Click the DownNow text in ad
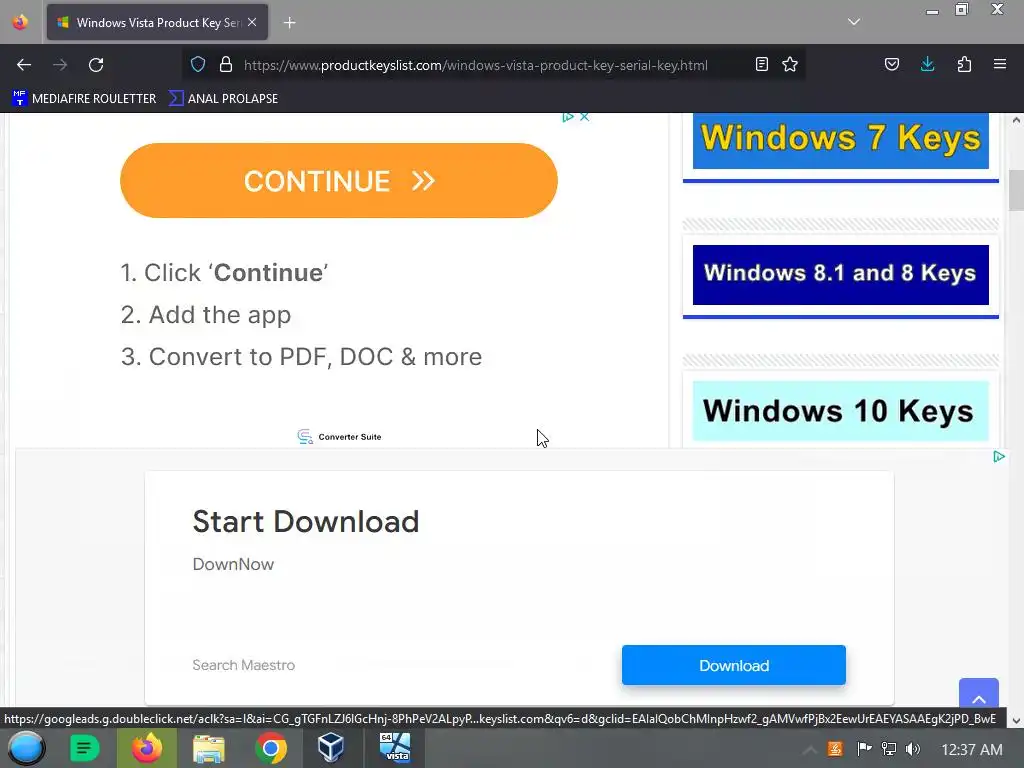Viewport: 1024px width, 768px height. pos(233,564)
